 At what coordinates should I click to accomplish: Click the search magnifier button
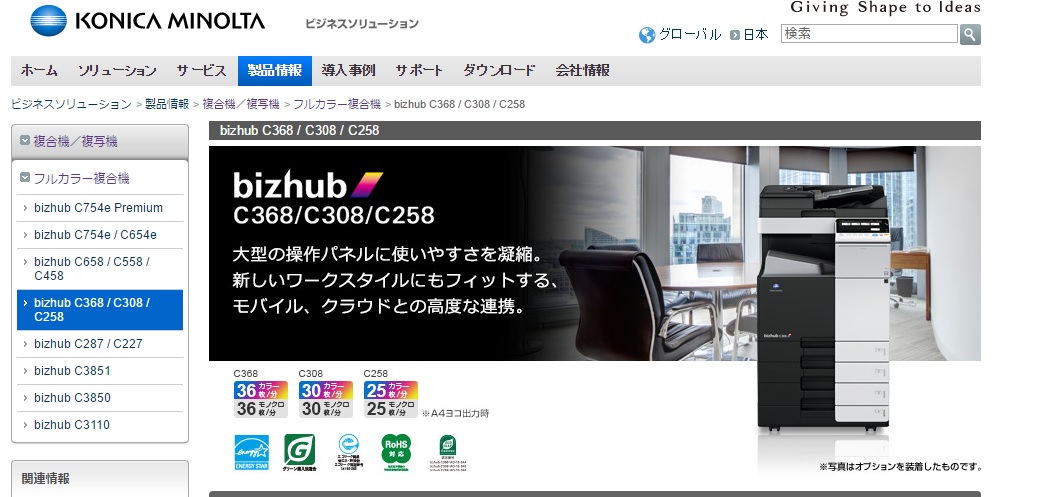point(970,35)
